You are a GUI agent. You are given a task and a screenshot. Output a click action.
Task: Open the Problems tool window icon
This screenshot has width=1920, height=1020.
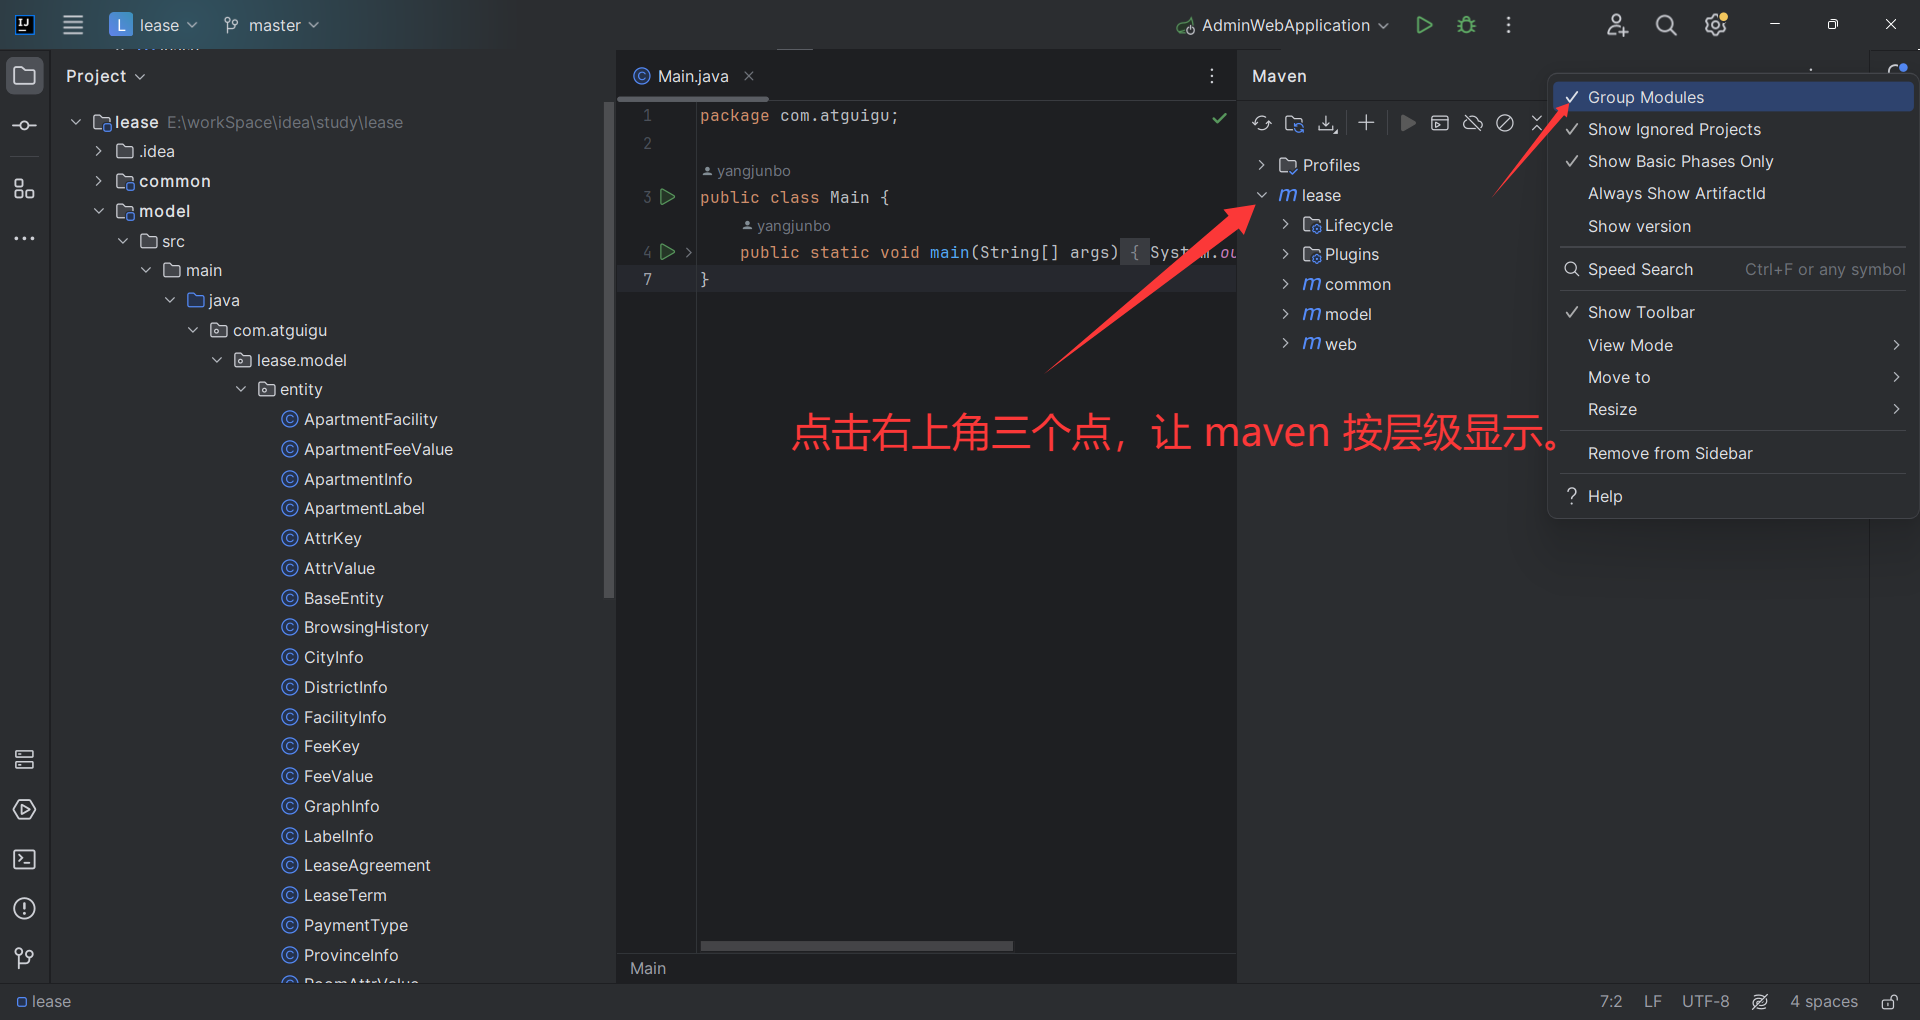25,909
